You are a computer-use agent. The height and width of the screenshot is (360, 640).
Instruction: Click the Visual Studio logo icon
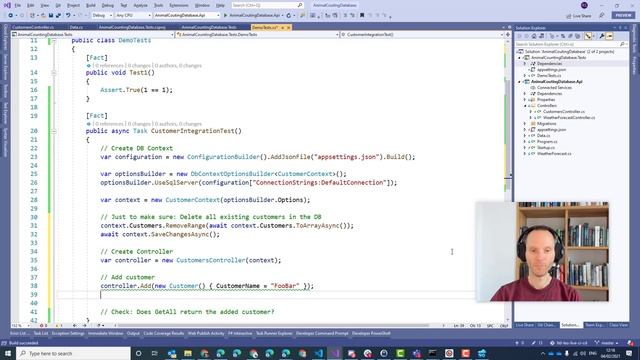coord(7,5)
